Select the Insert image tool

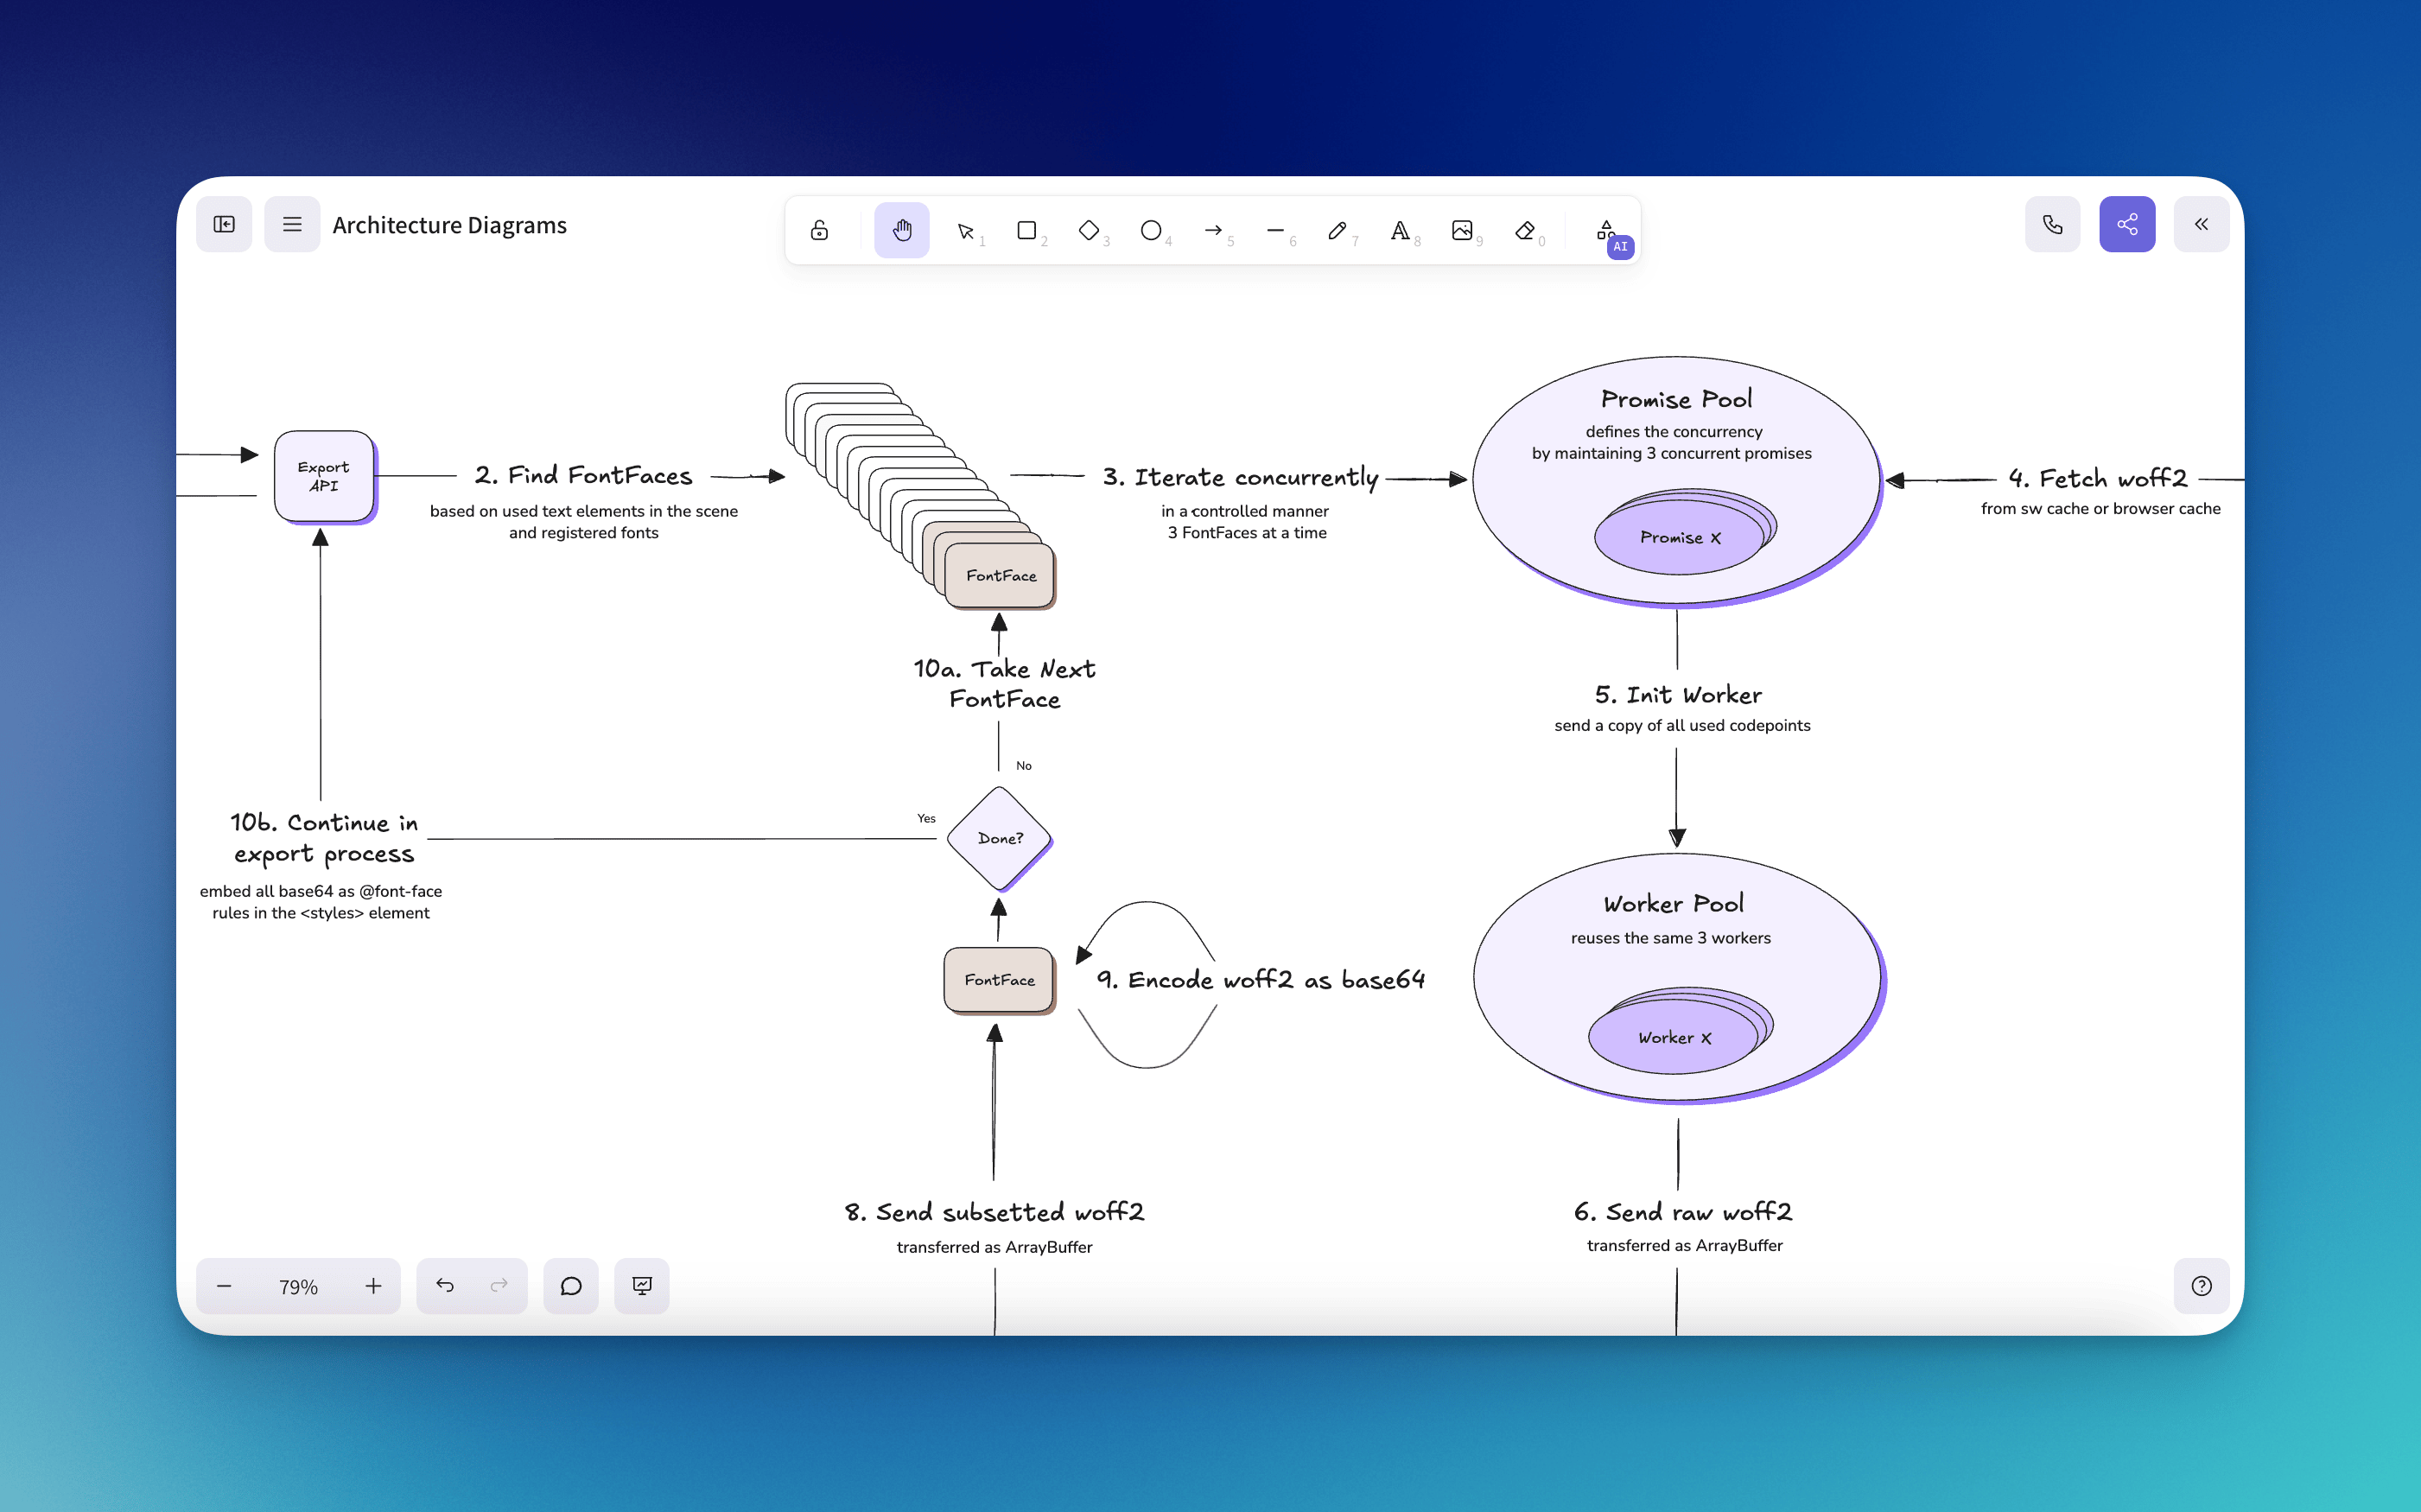(1461, 231)
